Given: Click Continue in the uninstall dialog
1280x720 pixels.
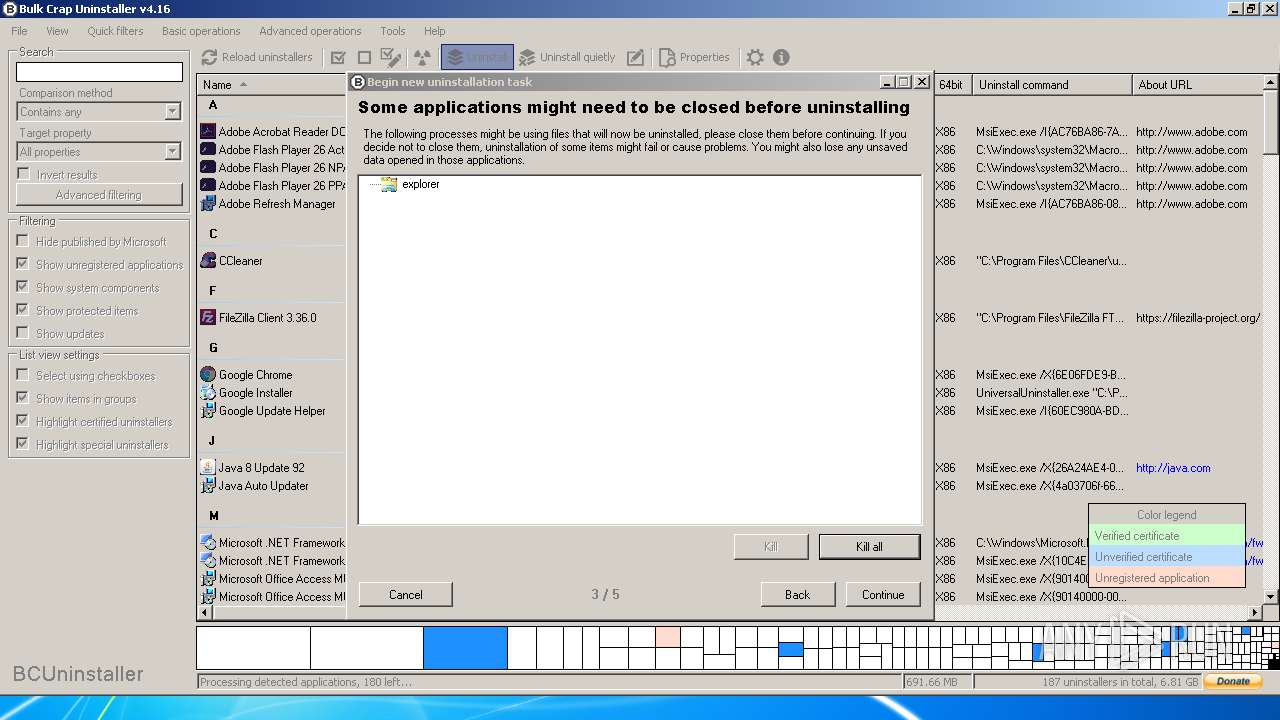Looking at the screenshot, I should (x=883, y=594).
